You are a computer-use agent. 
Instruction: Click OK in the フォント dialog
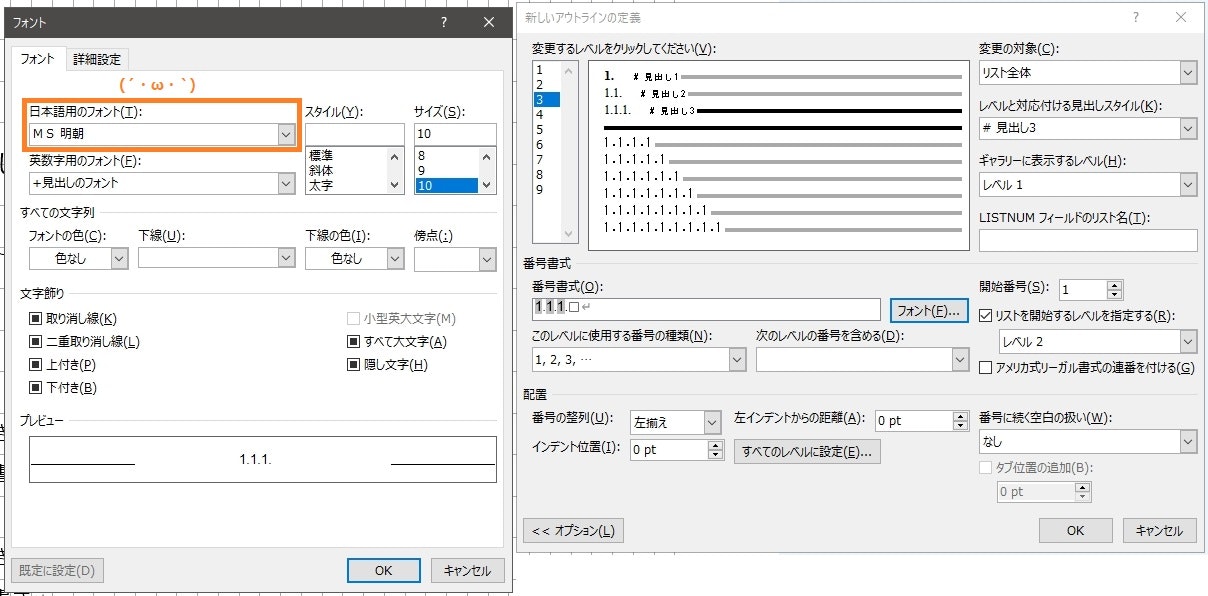click(383, 570)
